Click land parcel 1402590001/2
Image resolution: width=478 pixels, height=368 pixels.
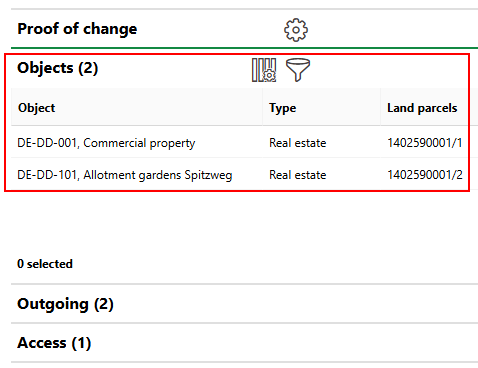[425, 175]
